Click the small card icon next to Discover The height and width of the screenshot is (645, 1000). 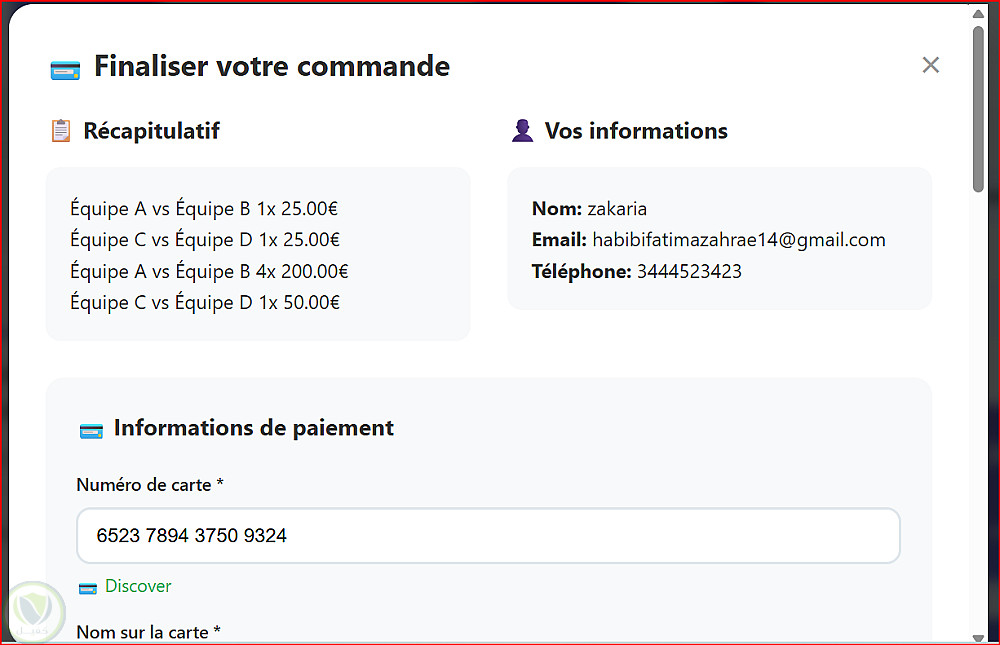[x=88, y=587]
